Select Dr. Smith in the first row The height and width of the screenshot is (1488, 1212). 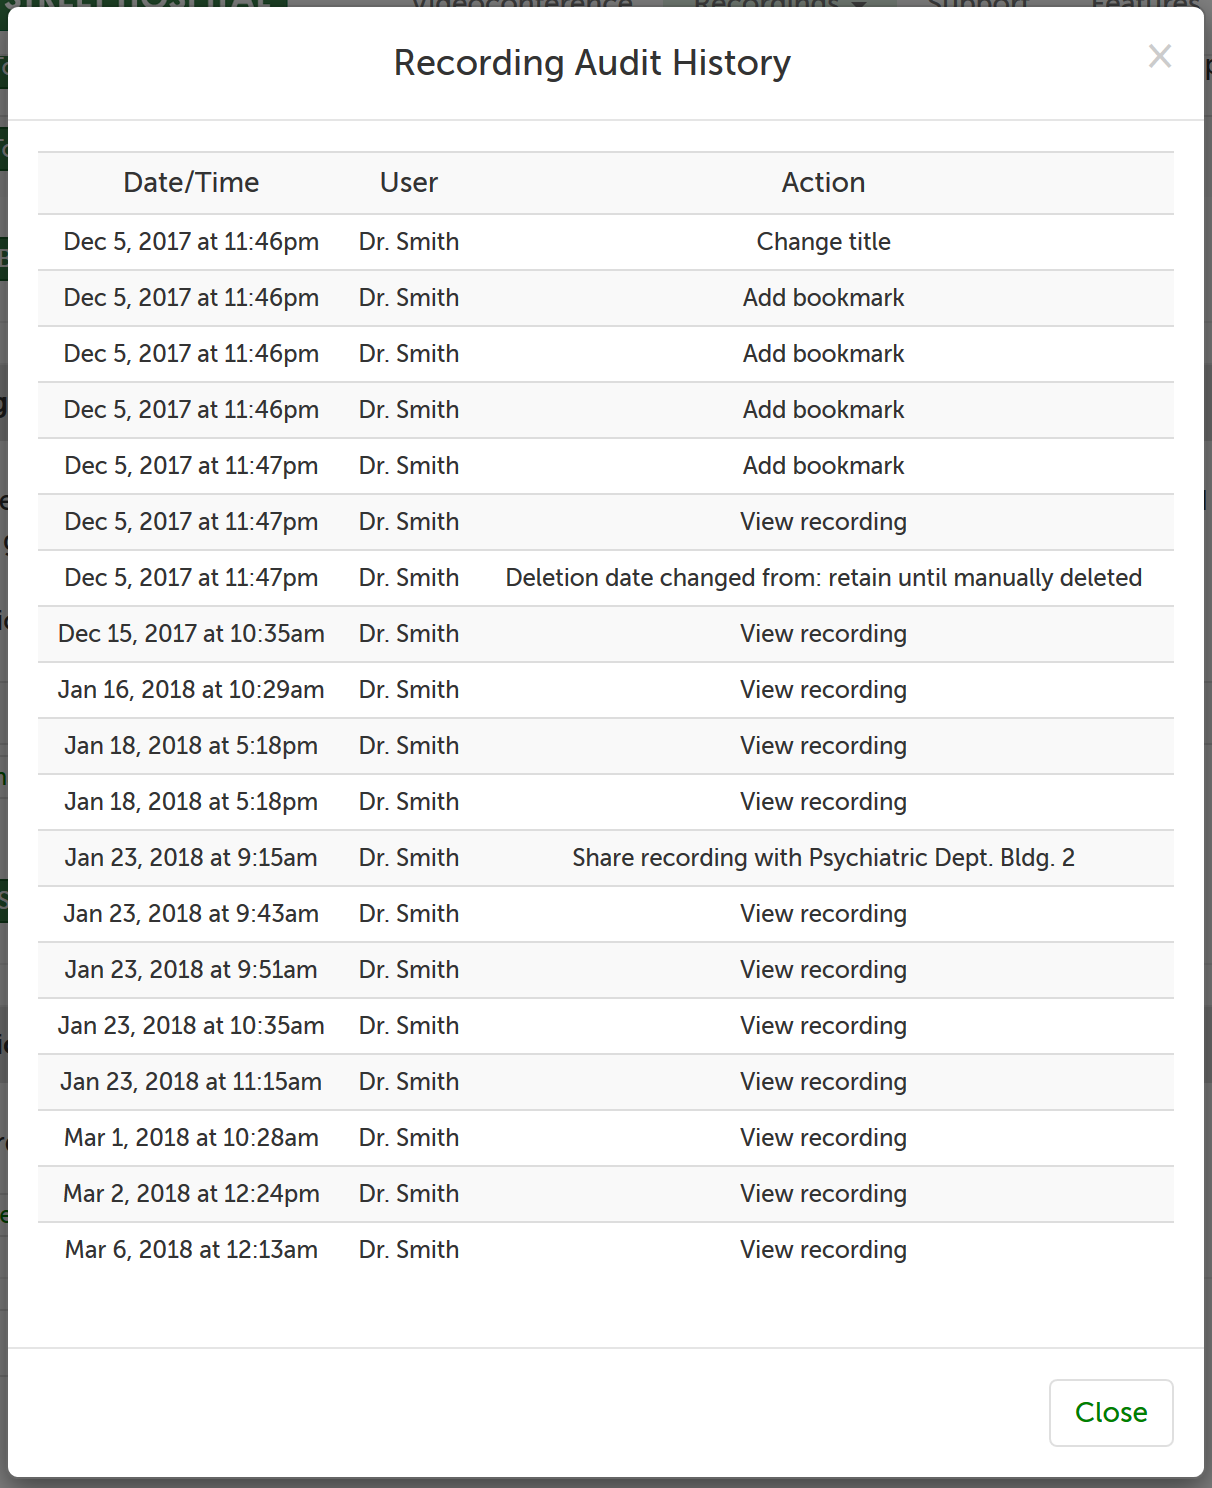click(x=408, y=241)
